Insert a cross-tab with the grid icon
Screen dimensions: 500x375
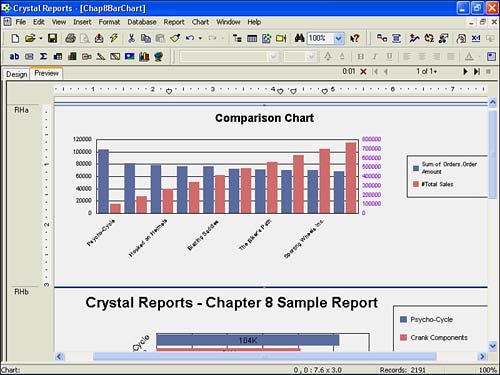point(58,57)
